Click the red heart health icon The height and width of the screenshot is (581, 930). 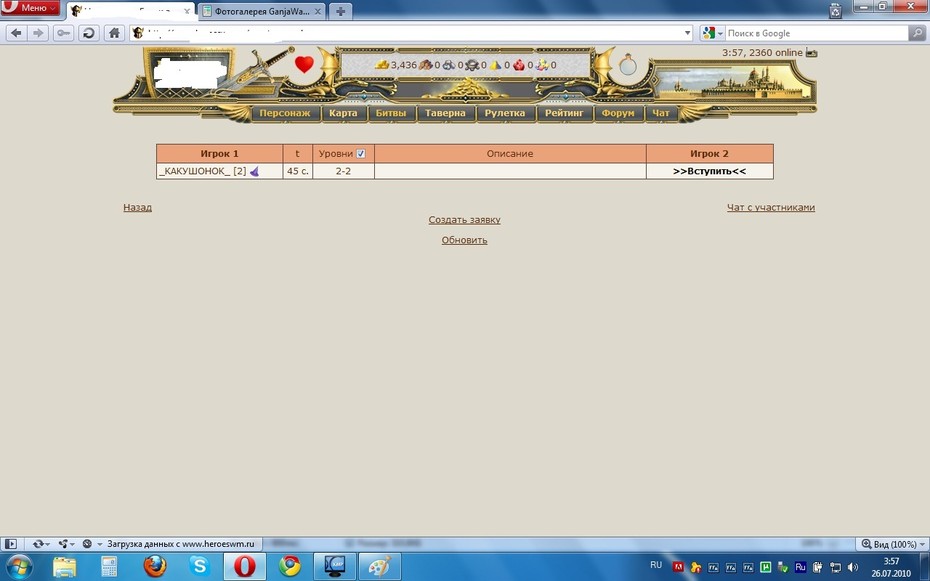[x=304, y=64]
